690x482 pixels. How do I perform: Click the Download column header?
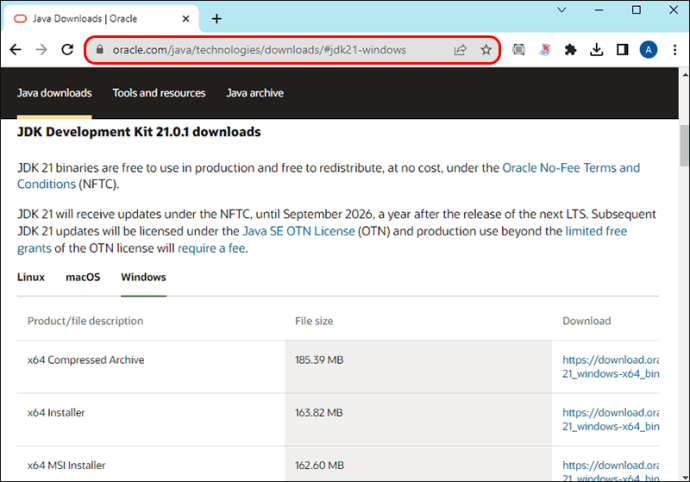point(587,321)
